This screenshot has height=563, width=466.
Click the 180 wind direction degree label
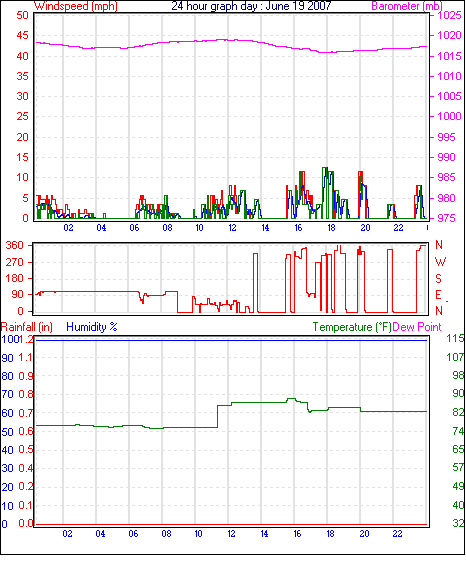coord(15,279)
